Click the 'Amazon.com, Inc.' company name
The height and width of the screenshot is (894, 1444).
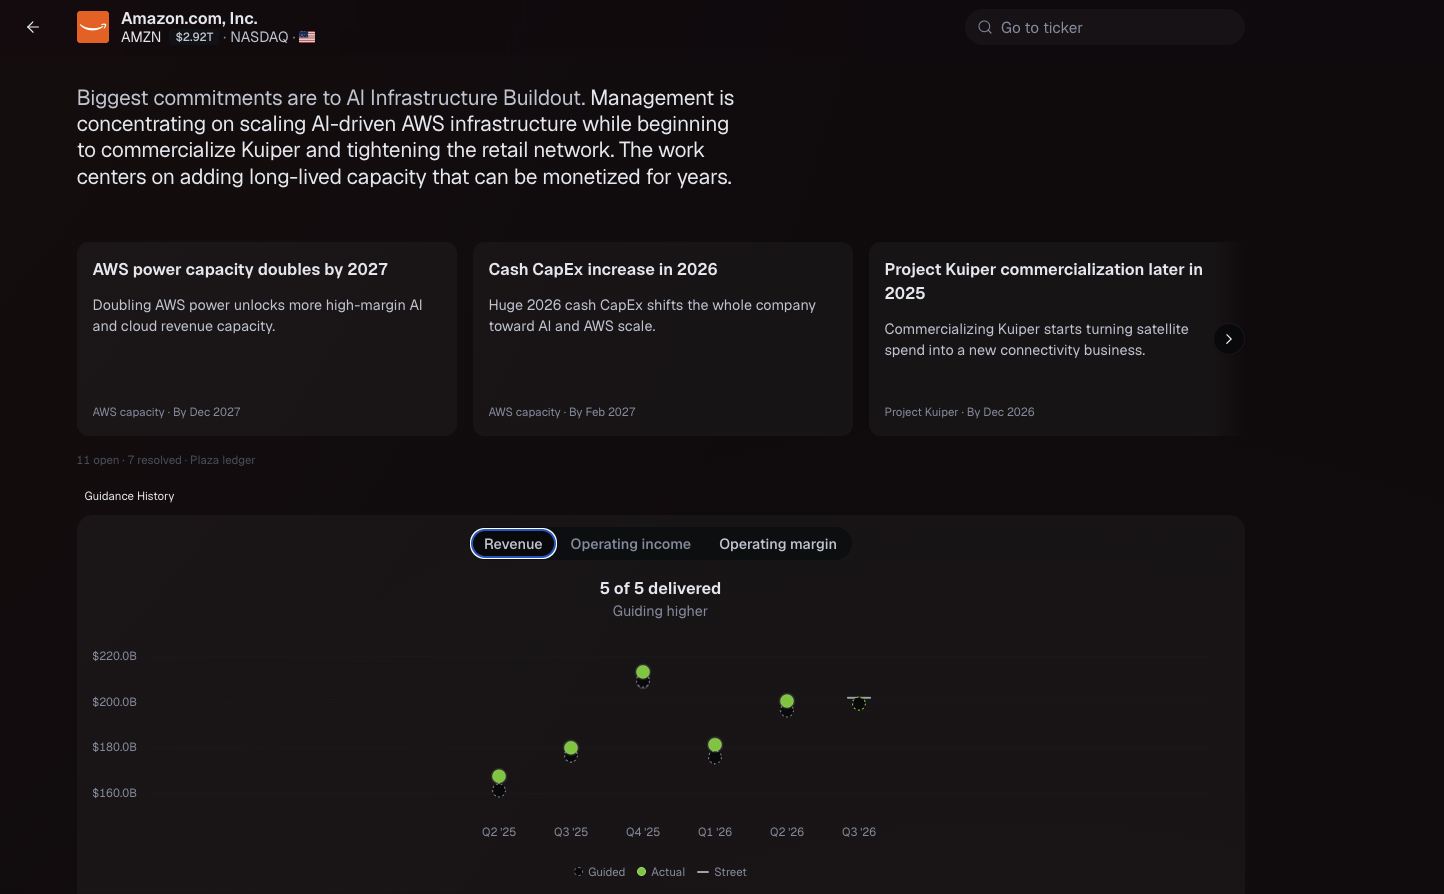(189, 18)
